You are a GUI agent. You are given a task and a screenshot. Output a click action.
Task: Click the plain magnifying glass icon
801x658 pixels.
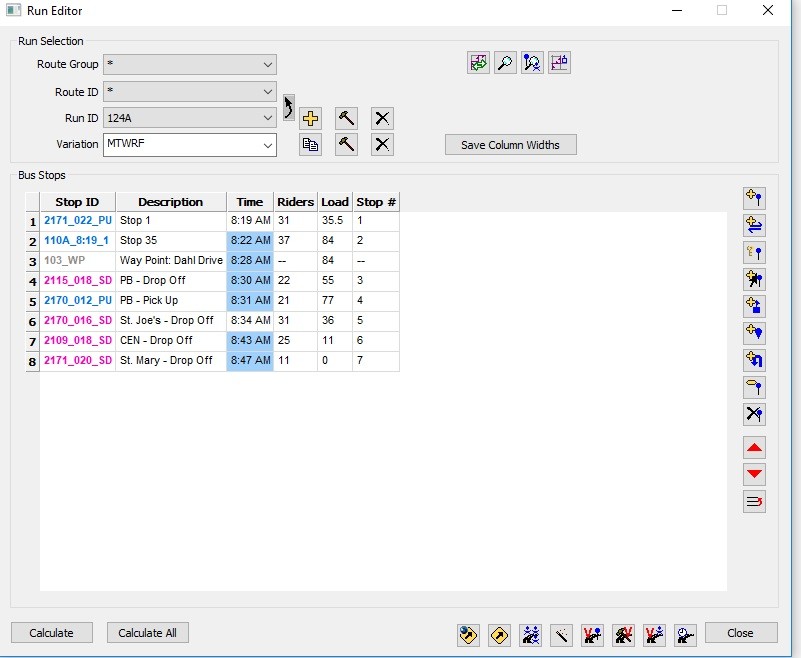(505, 63)
